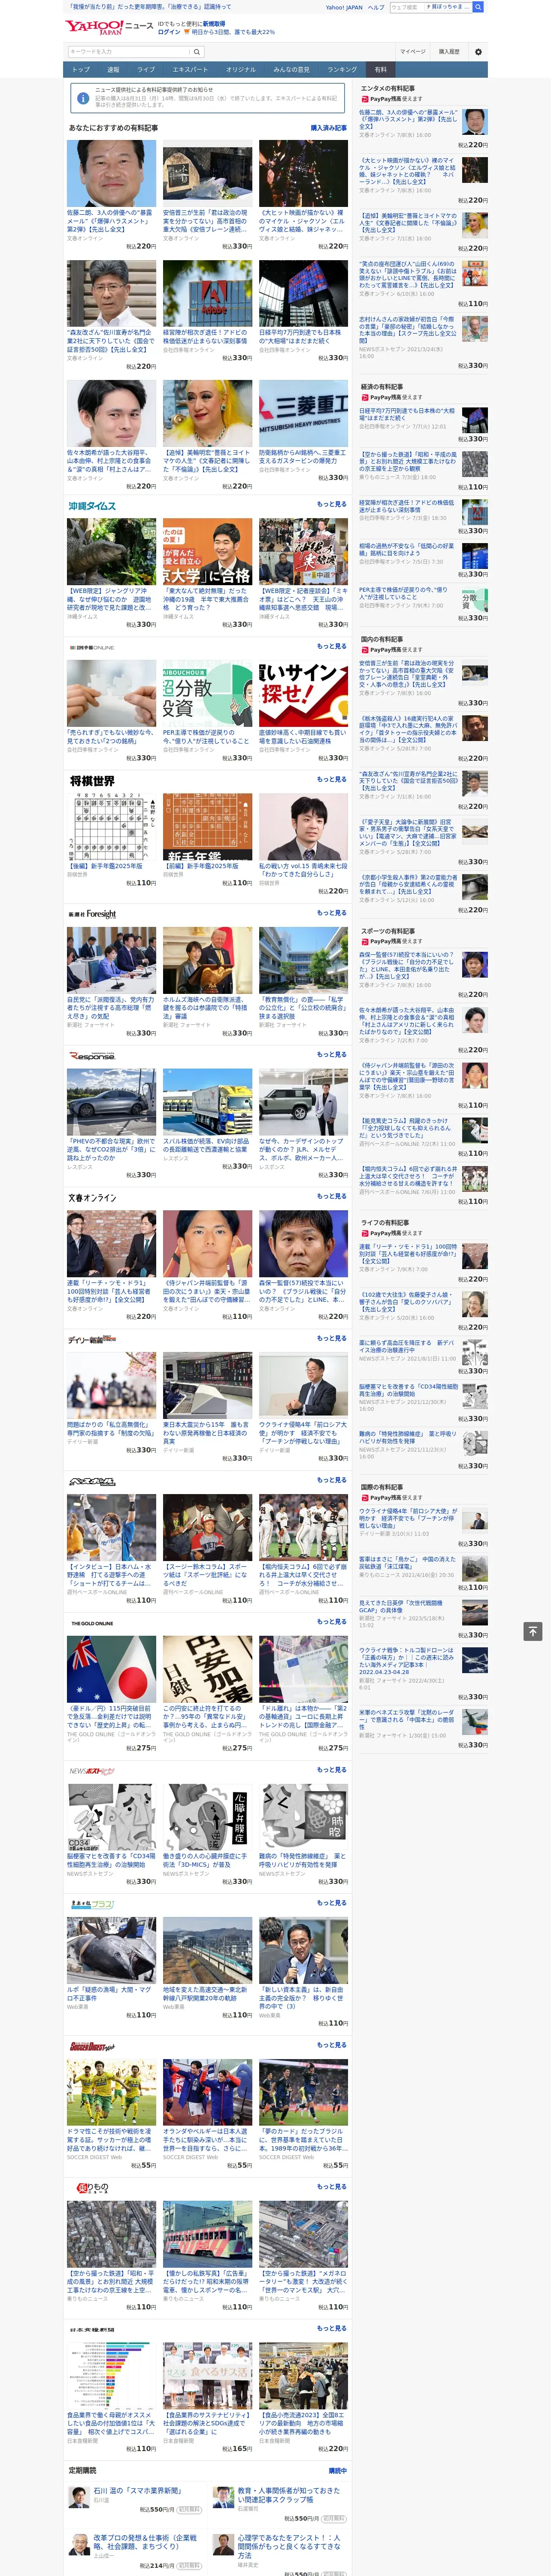Open the 購入済み記事 link
Image resolution: width=551 pixels, height=2576 pixels.
click(x=329, y=128)
